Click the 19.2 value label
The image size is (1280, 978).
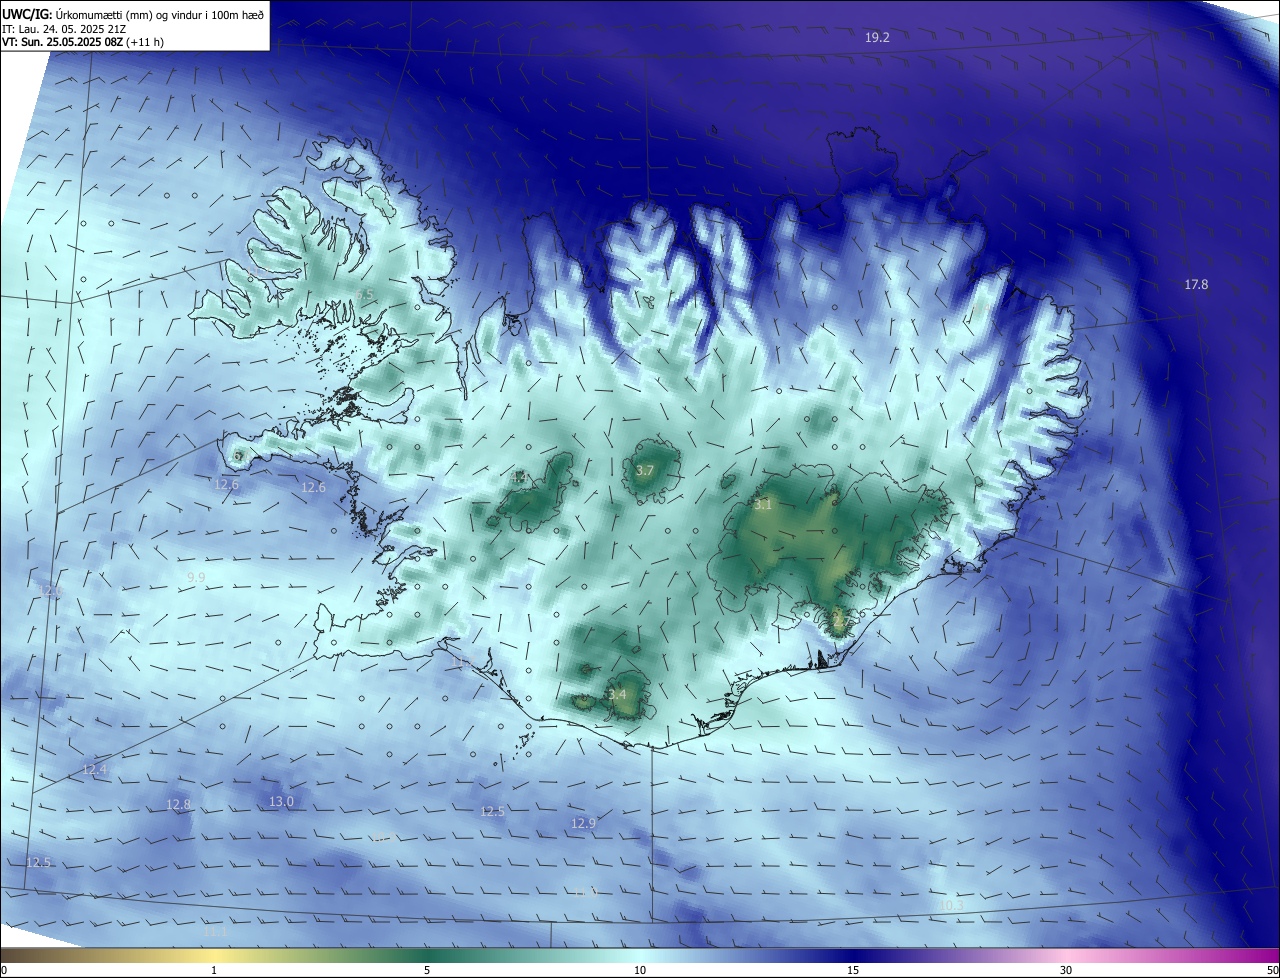pos(877,37)
